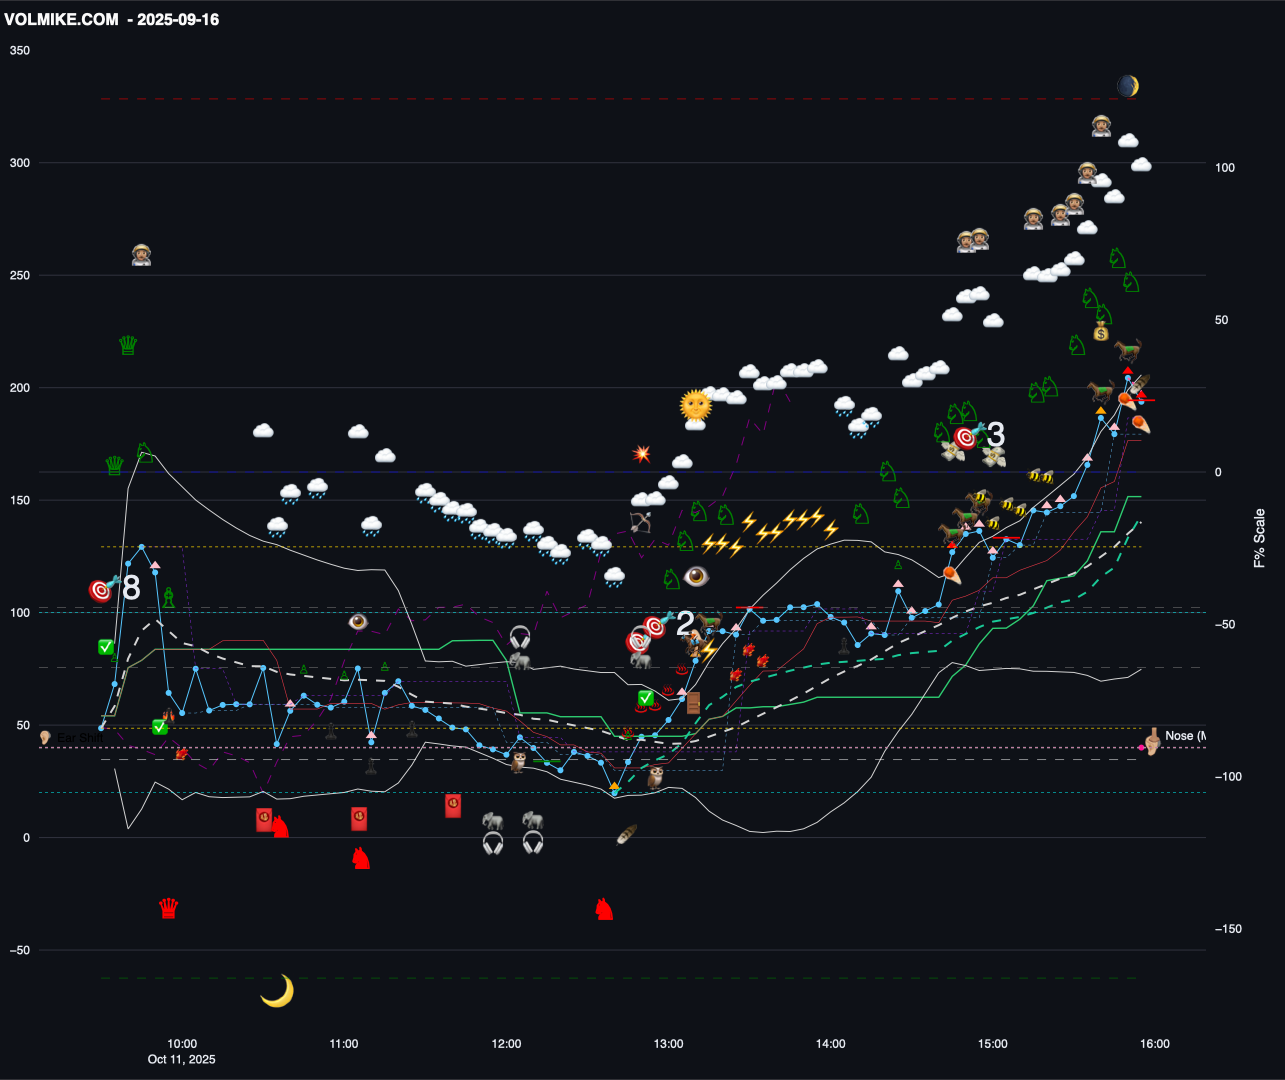Click the fire emoji near 10:00
Viewport: 1285px width, 1080px height.
tap(181, 753)
